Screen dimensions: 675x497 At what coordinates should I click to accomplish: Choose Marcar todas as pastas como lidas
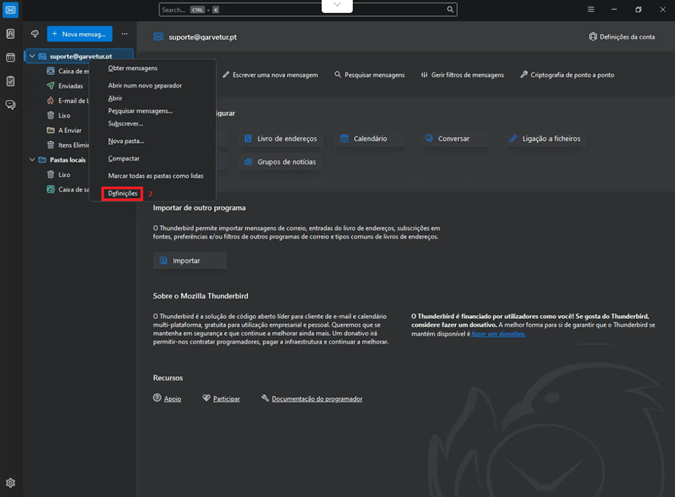155,176
